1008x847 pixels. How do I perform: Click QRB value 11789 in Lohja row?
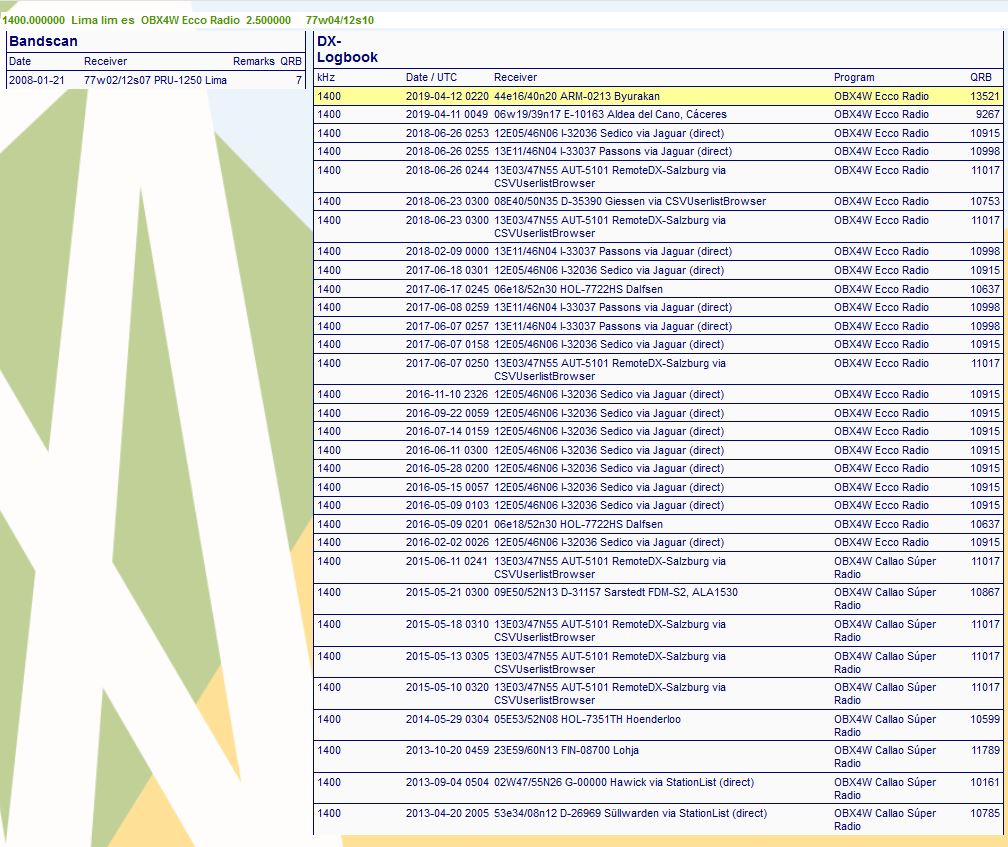pos(985,750)
